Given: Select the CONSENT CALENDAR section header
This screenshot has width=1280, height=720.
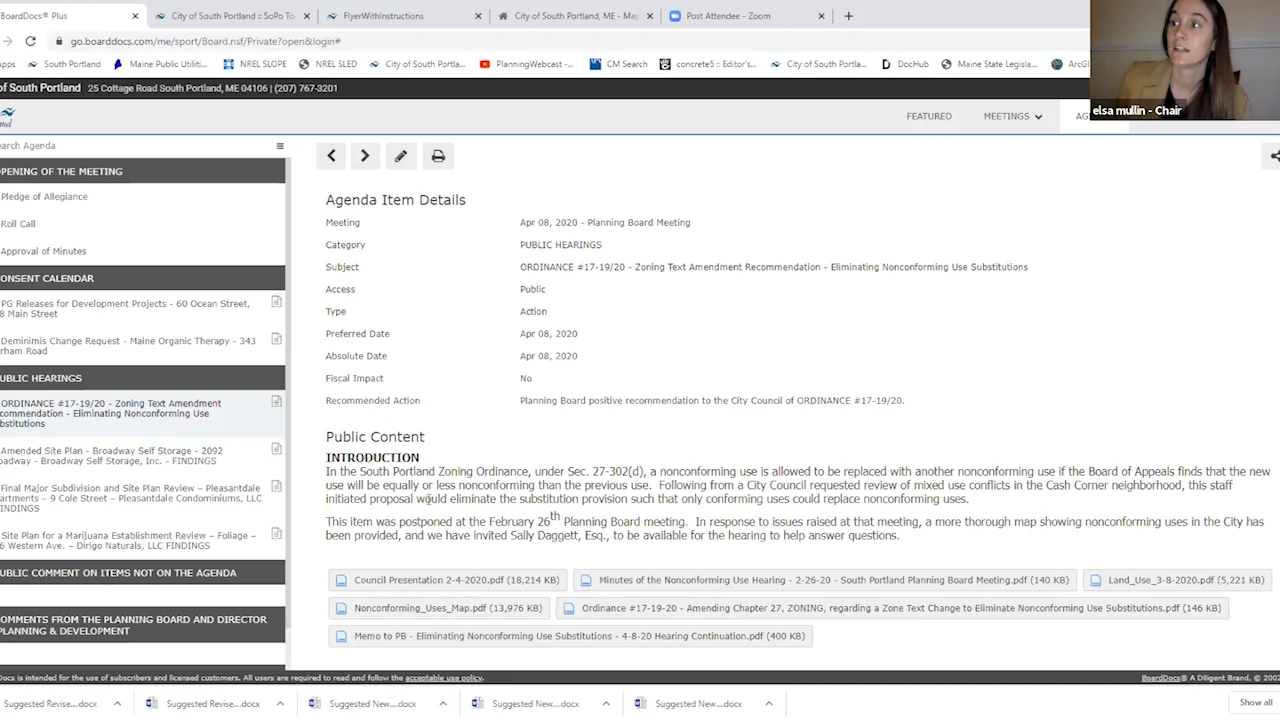Looking at the screenshot, I should (x=142, y=278).
